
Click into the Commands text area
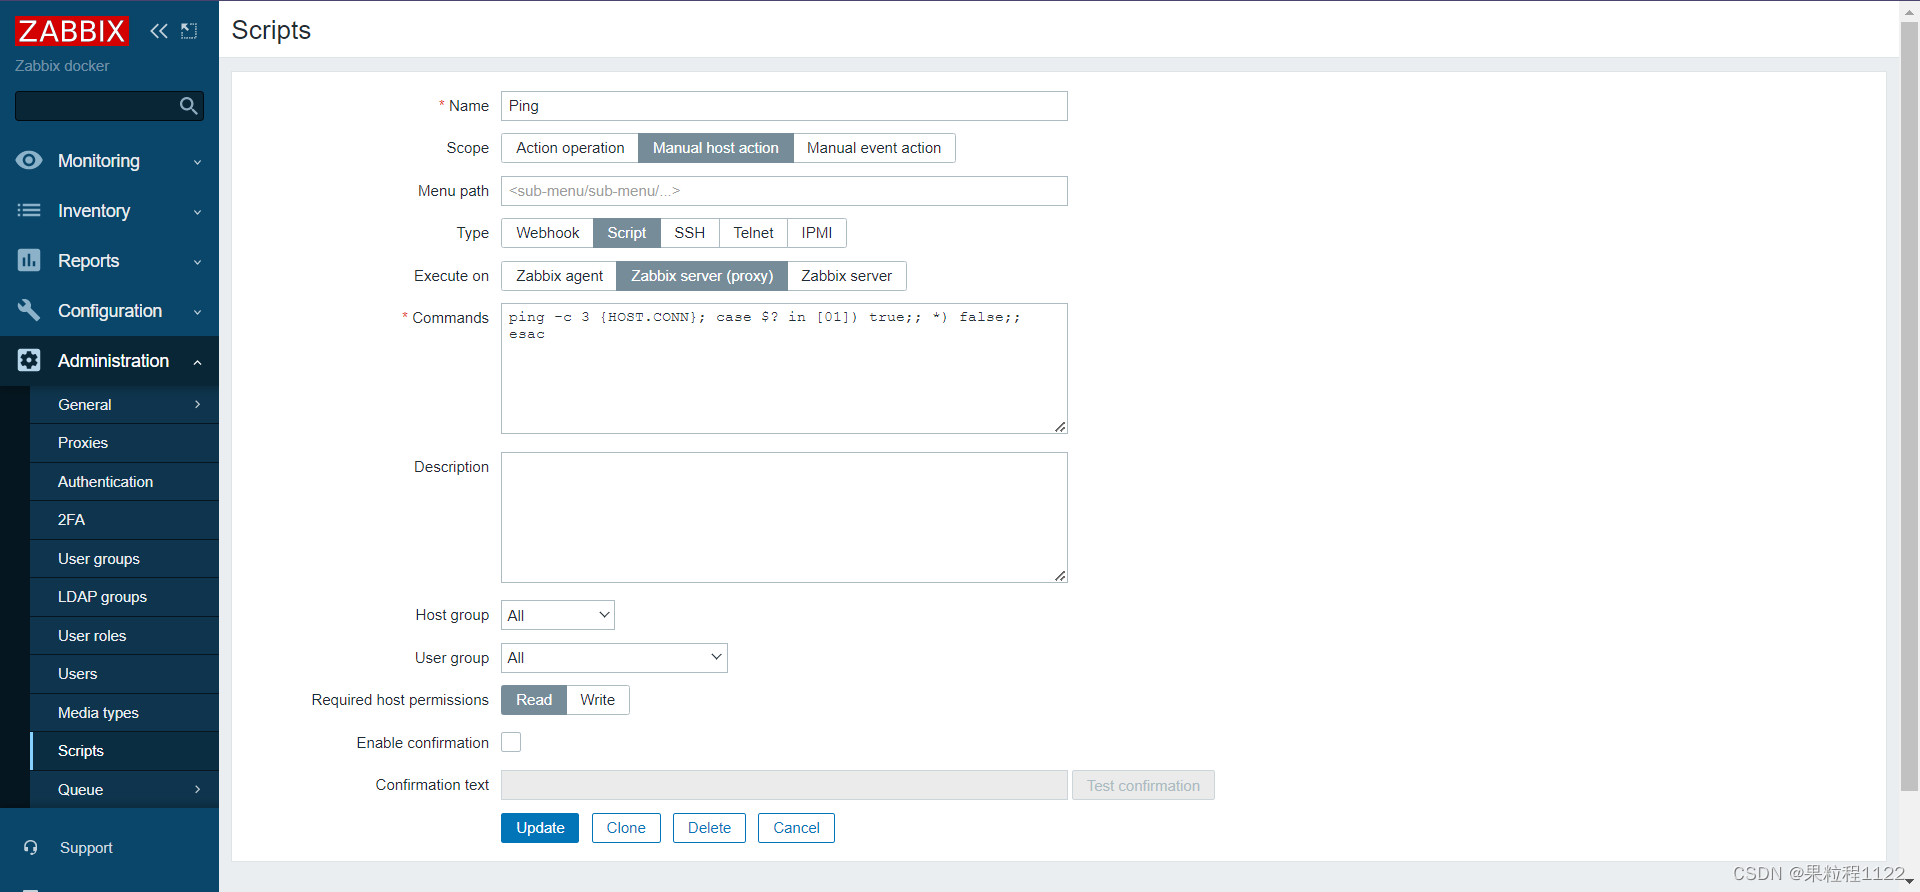click(784, 369)
